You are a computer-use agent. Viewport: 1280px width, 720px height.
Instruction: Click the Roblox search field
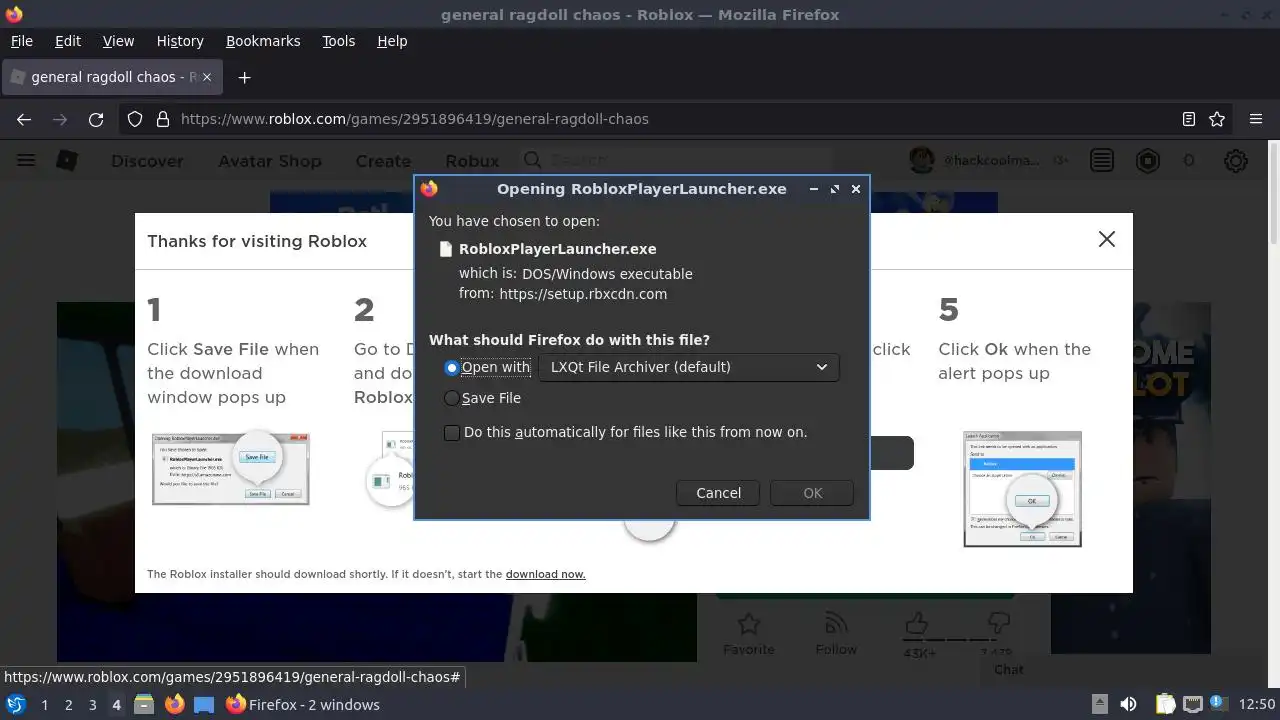tap(675, 160)
